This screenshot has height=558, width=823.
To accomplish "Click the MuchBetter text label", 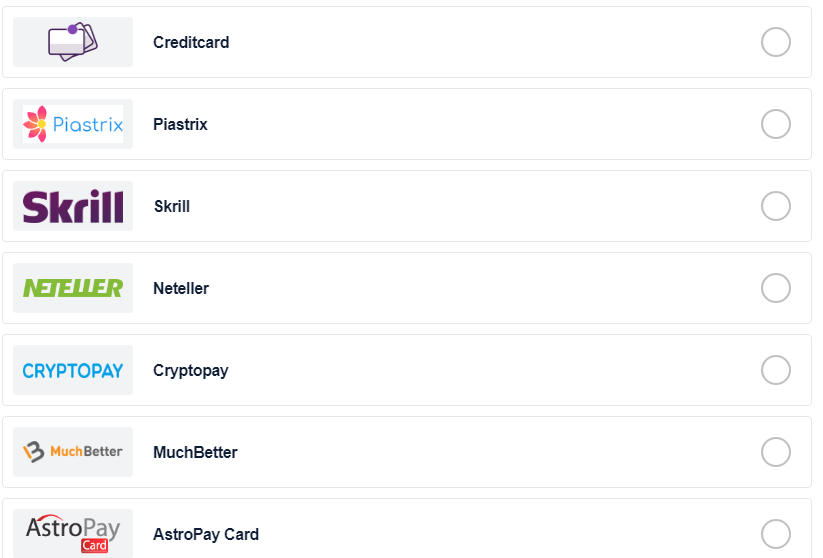I will pos(195,452).
